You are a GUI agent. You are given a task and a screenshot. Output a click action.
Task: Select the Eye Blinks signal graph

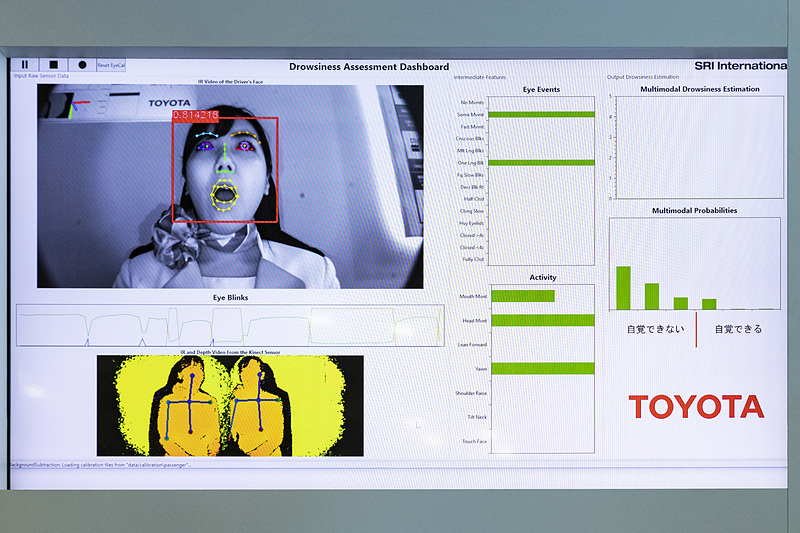click(230, 325)
